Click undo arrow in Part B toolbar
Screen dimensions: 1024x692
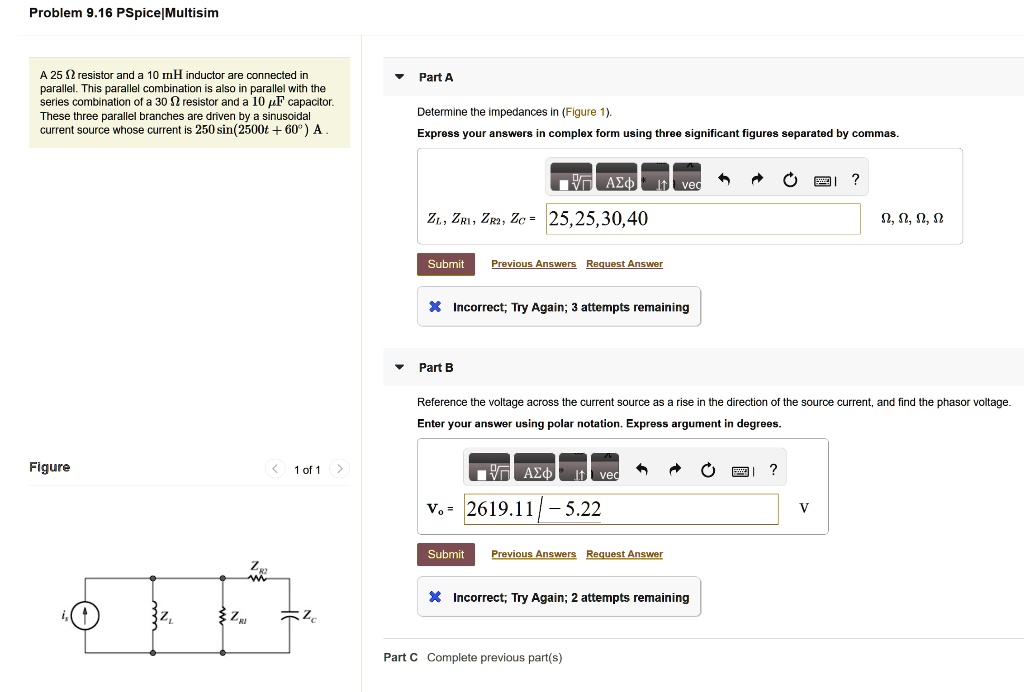tap(643, 470)
